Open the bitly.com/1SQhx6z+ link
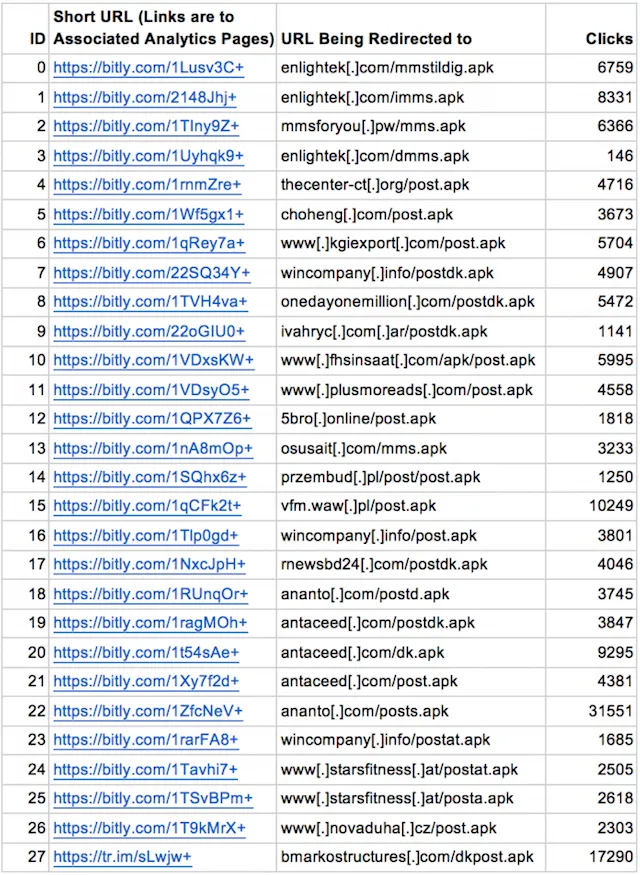The height and width of the screenshot is (875, 640). tap(150, 477)
